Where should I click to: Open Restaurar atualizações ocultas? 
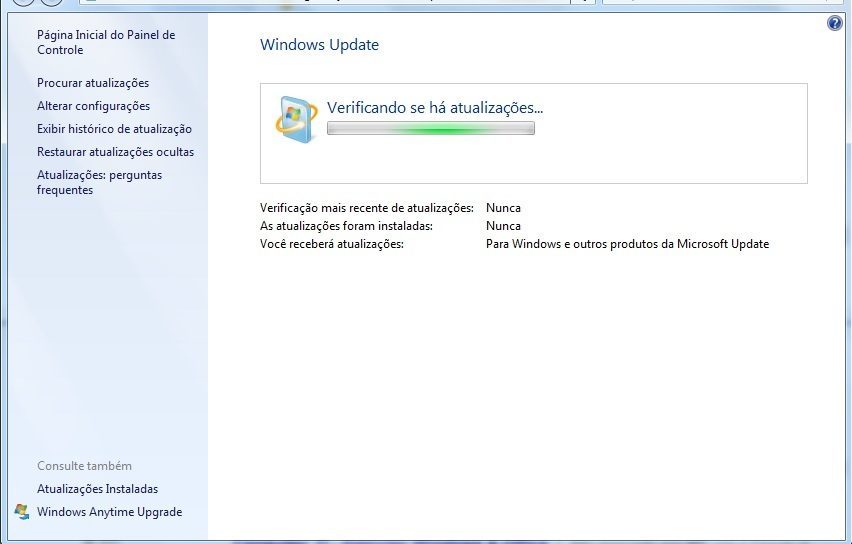point(115,152)
